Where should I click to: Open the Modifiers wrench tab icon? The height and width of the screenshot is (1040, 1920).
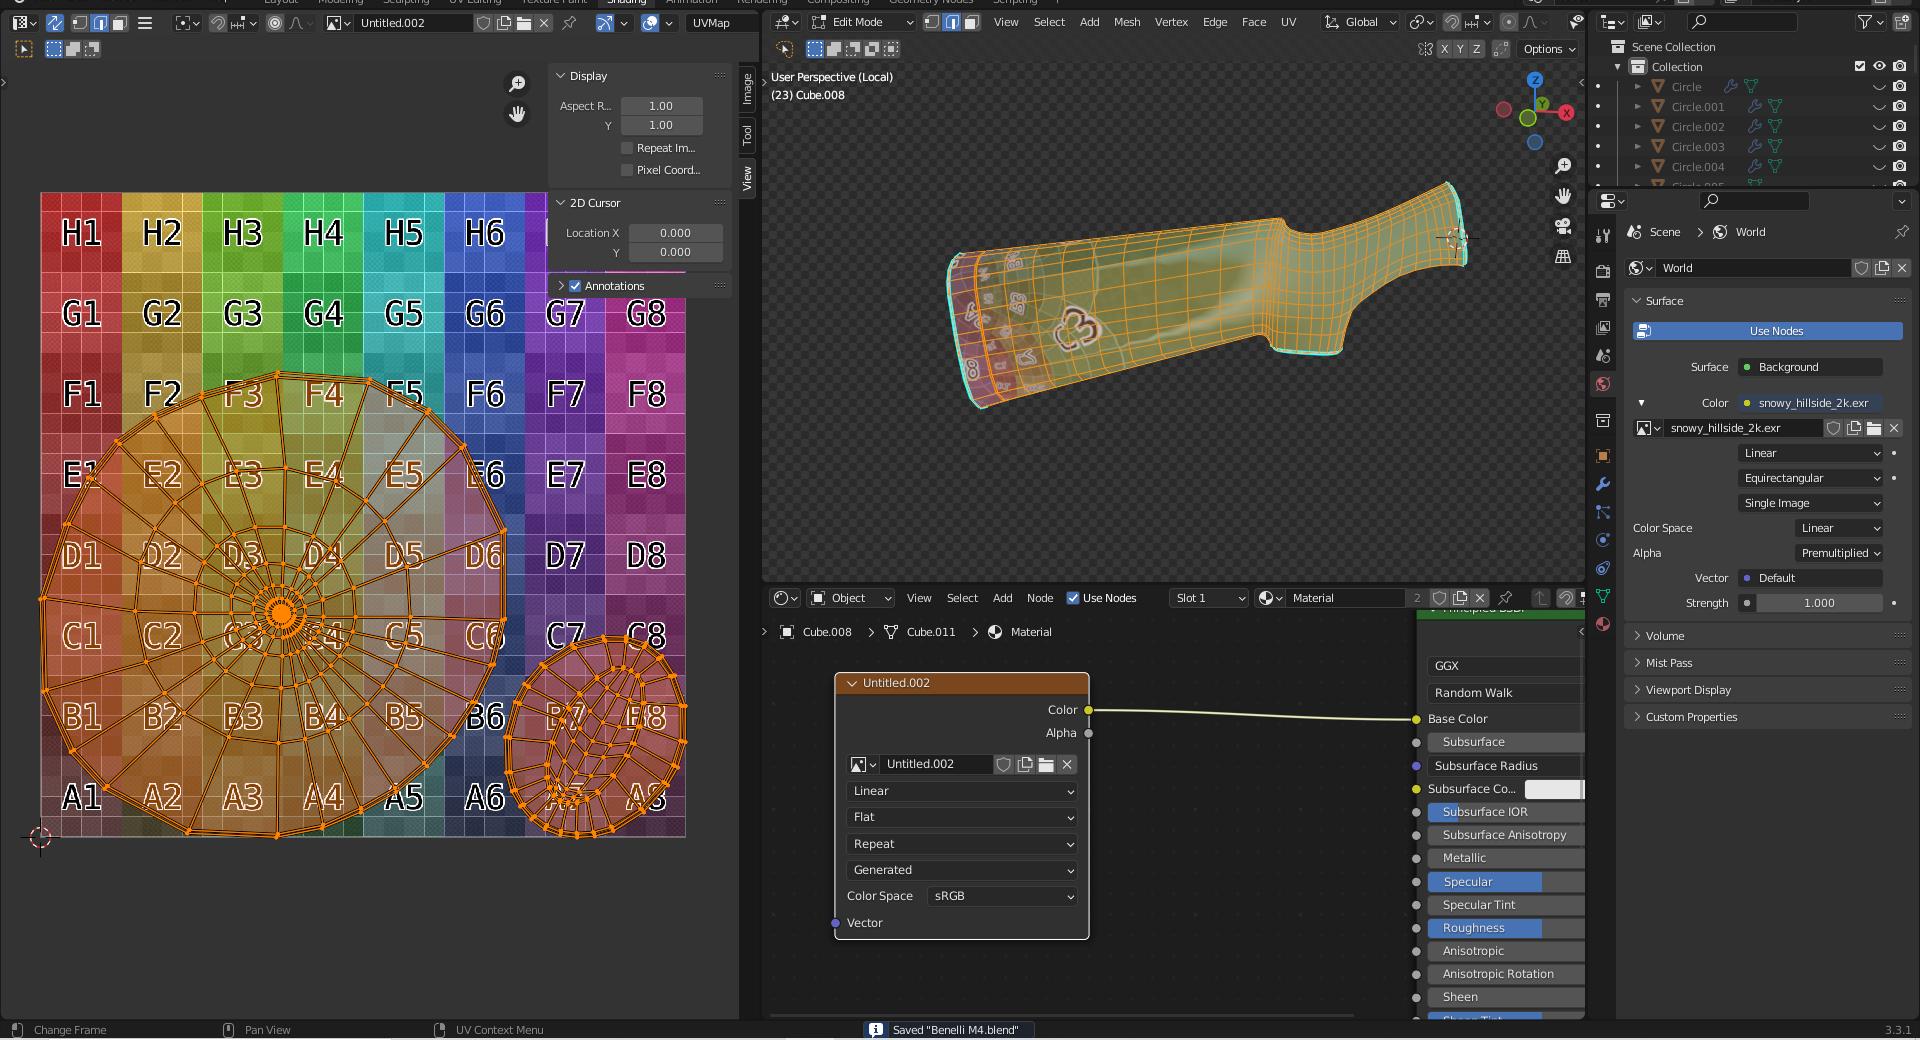tap(1603, 484)
